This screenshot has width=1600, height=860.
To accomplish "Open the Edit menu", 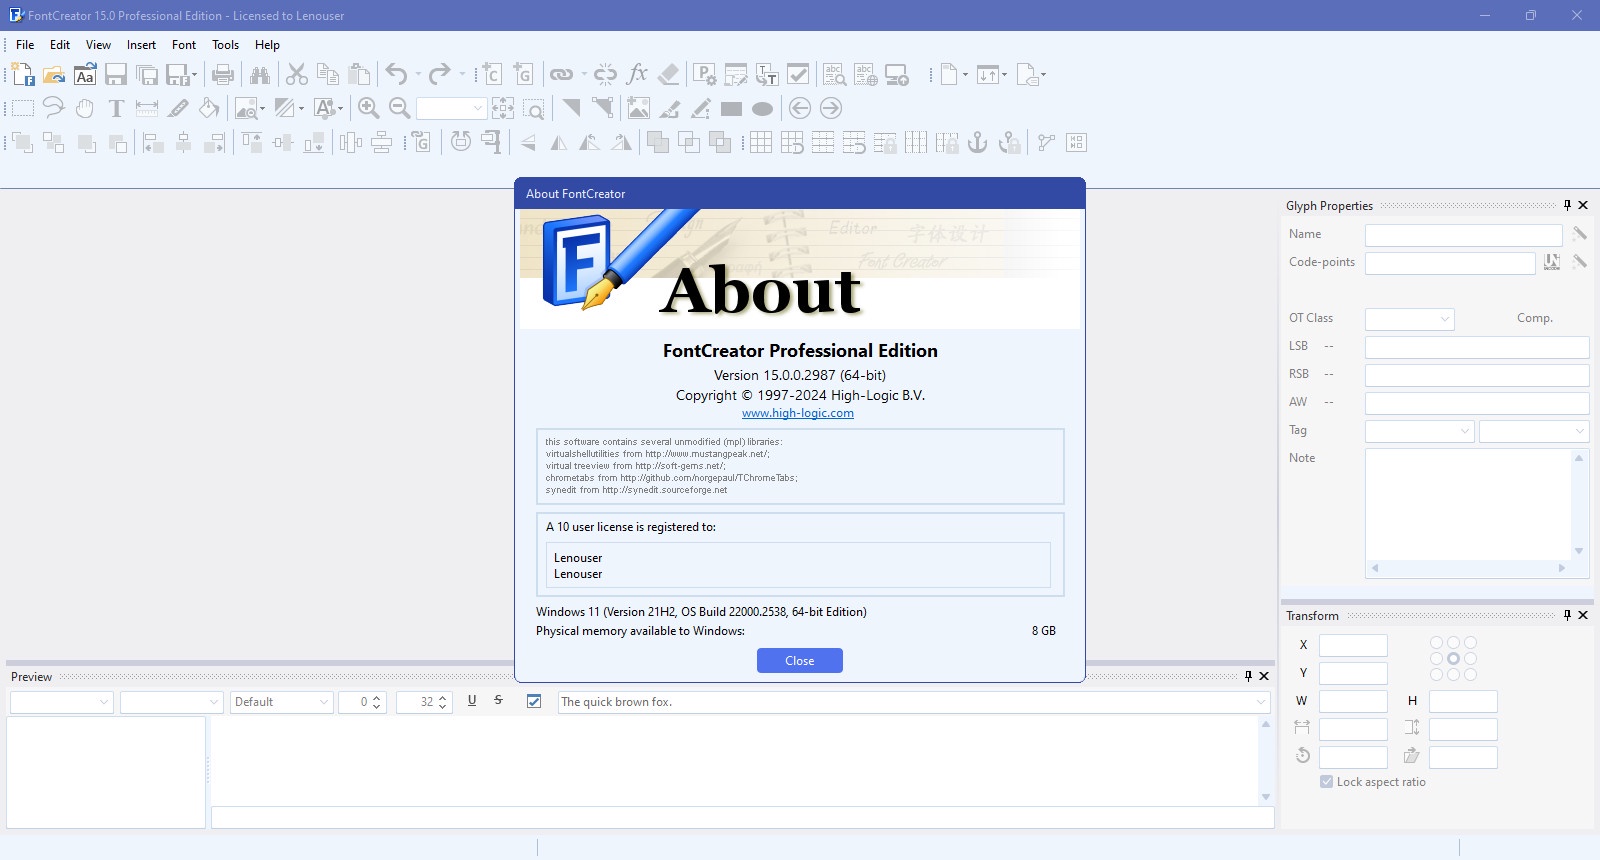I will coord(60,45).
